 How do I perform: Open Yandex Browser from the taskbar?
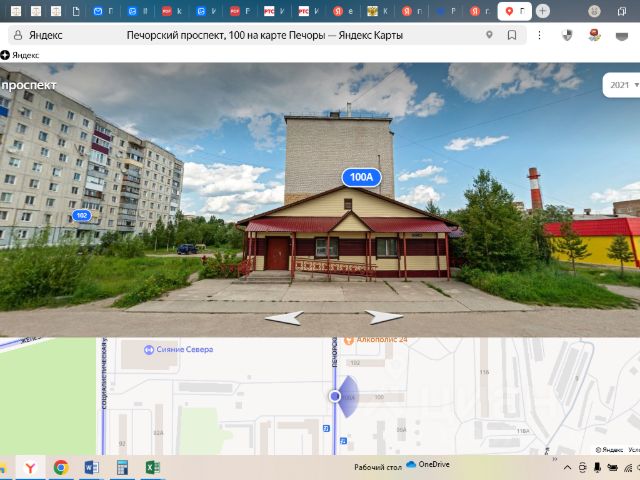point(30,467)
